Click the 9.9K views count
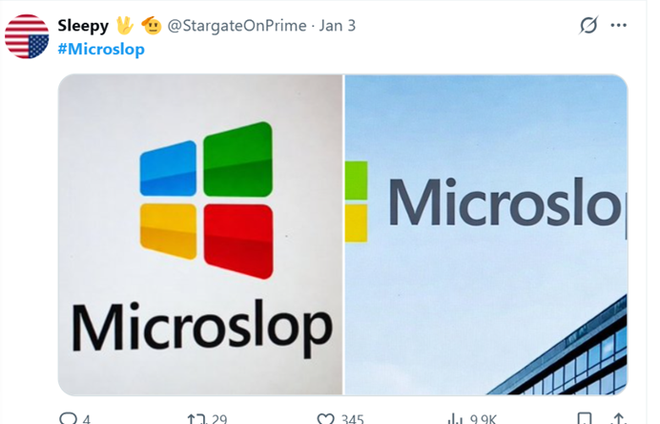The height and width of the screenshot is (424, 660). [x=486, y=419]
